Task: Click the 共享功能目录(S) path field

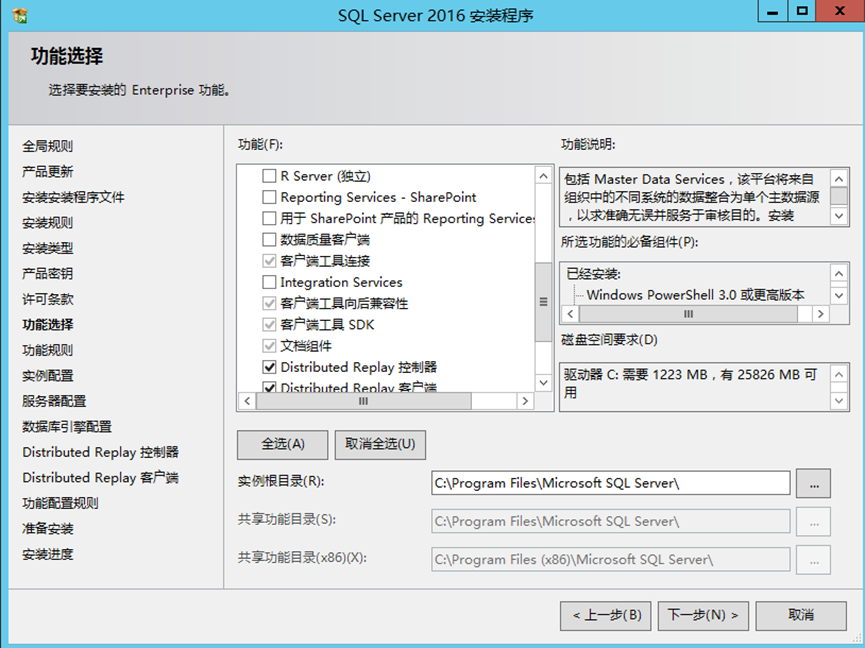Action: (x=611, y=521)
